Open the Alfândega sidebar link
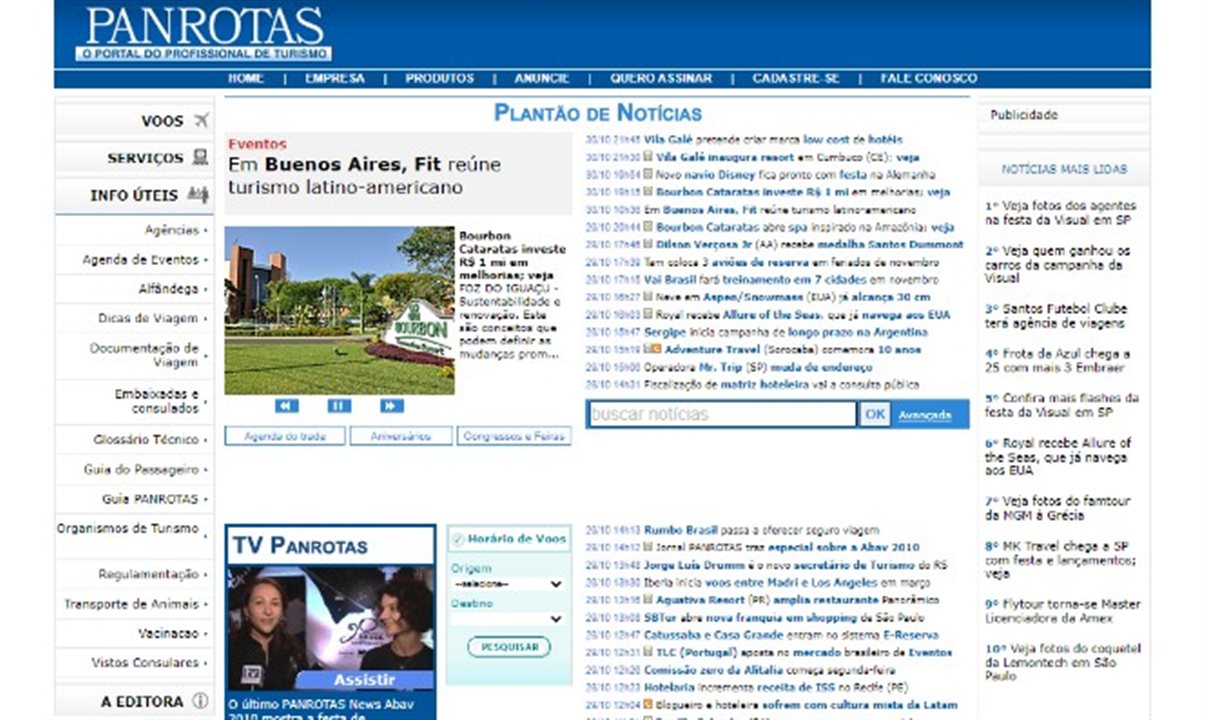The height and width of the screenshot is (720, 1206). tap(169, 289)
